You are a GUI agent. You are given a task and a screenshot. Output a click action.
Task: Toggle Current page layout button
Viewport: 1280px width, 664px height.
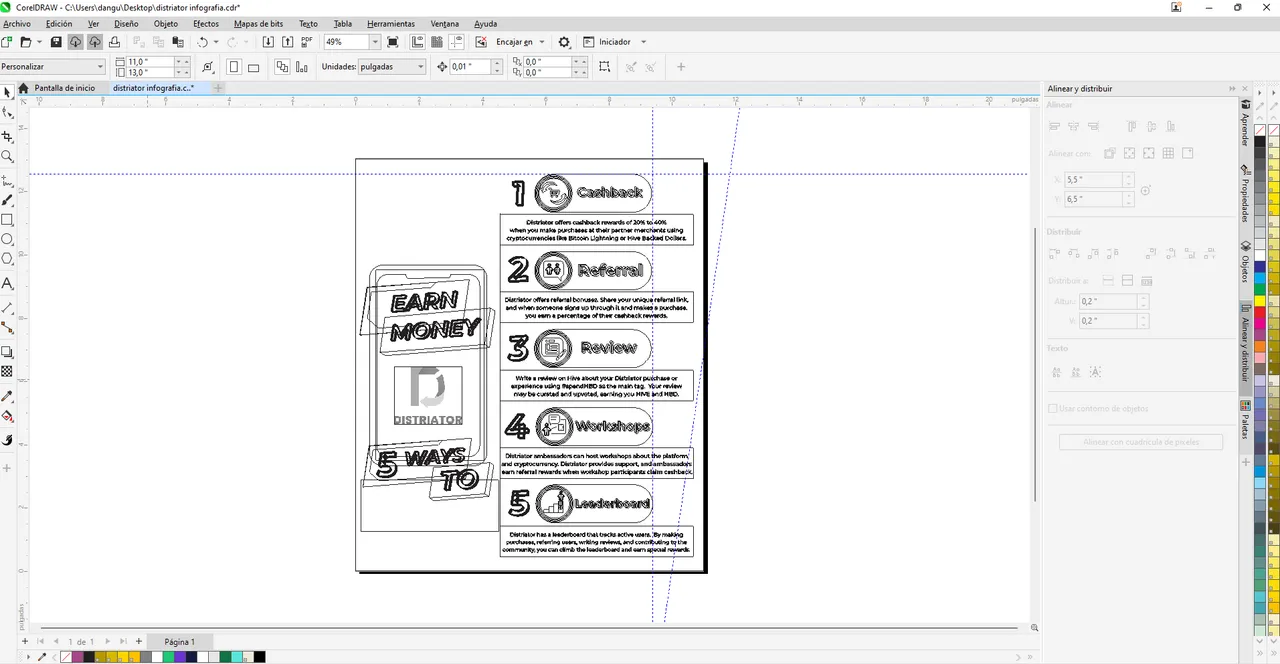[x=302, y=67]
